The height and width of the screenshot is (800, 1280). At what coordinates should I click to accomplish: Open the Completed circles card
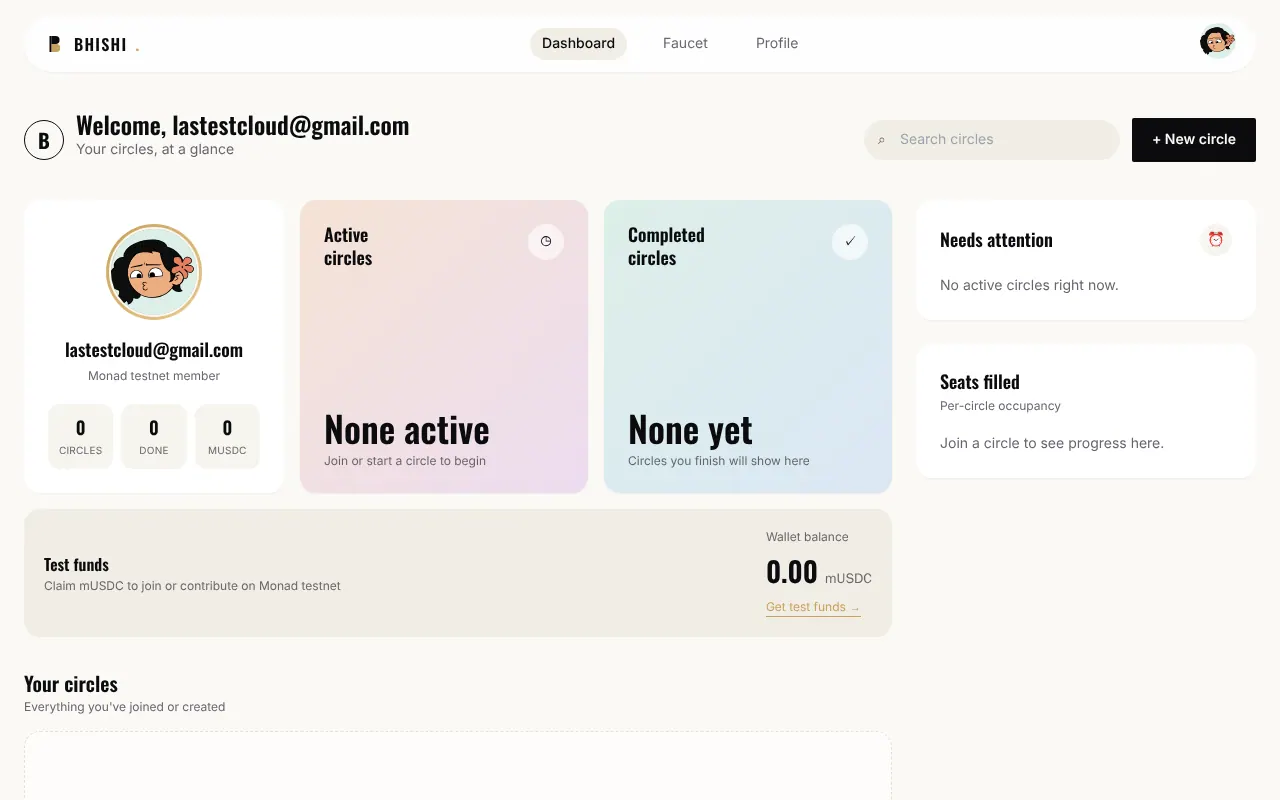point(748,346)
